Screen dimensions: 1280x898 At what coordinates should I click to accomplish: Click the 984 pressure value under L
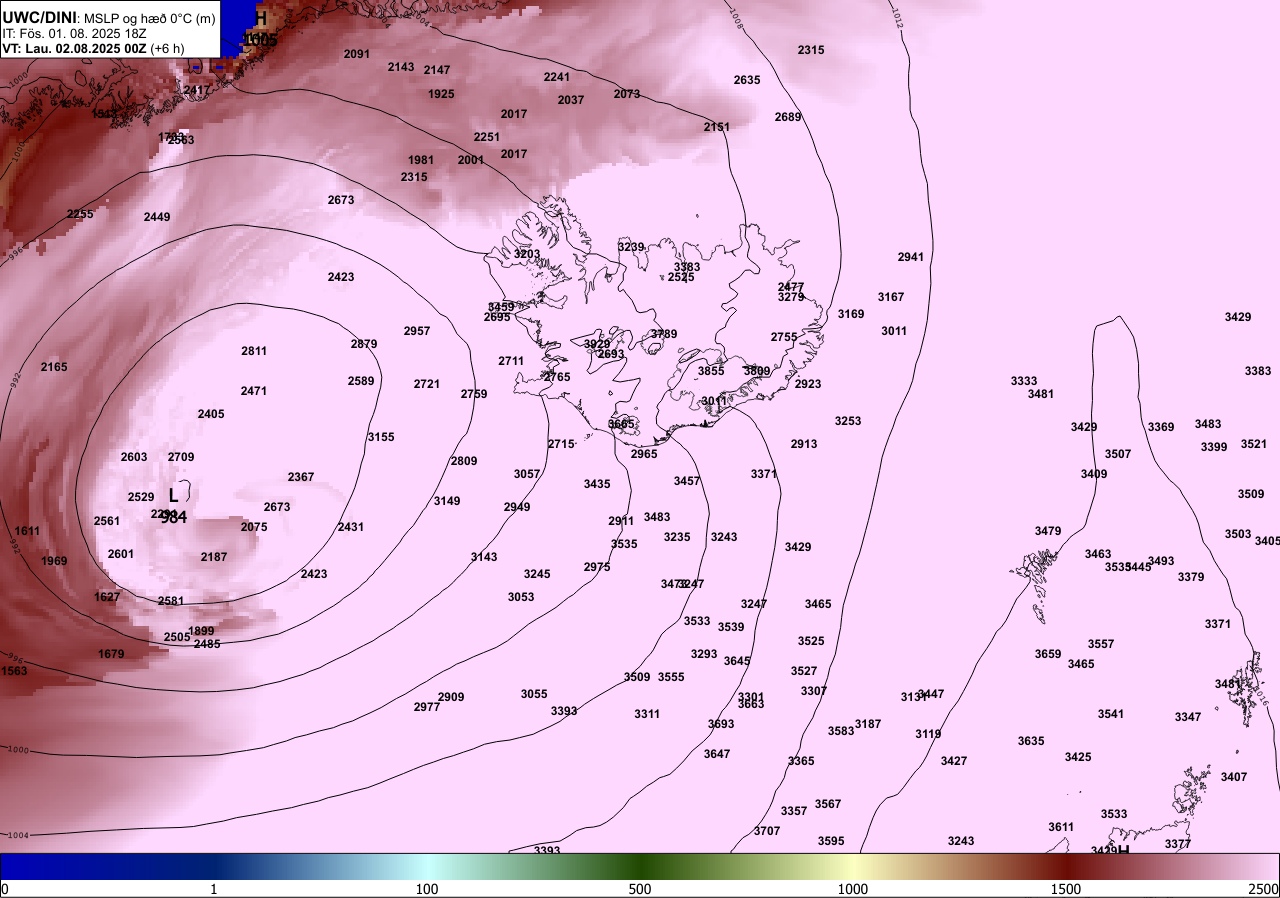click(174, 517)
